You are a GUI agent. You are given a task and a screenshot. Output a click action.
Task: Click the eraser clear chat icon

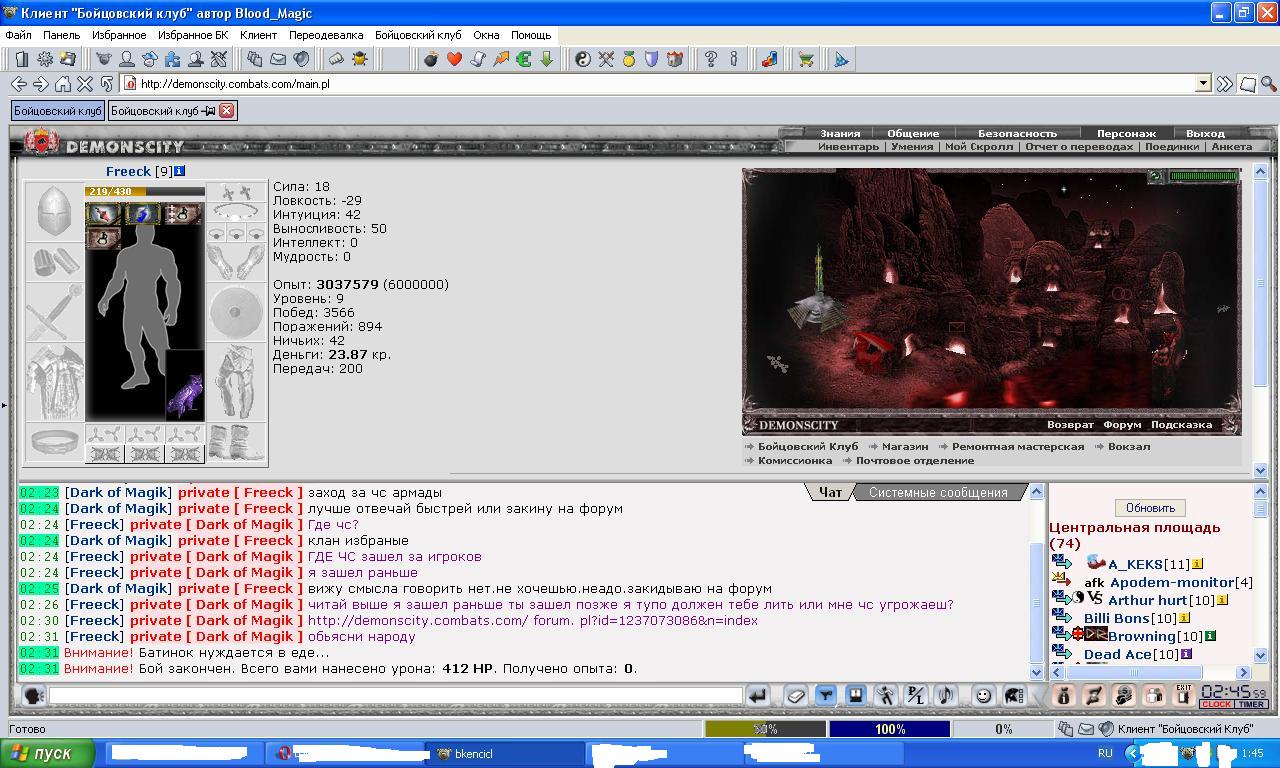pyautogui.click(x=795, y=695)
